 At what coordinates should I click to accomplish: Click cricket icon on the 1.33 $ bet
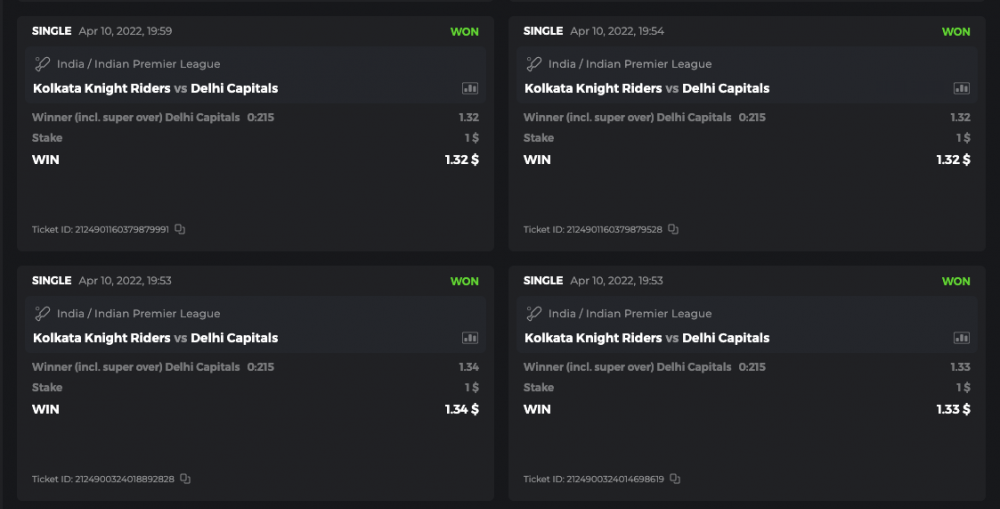[534, 314]
